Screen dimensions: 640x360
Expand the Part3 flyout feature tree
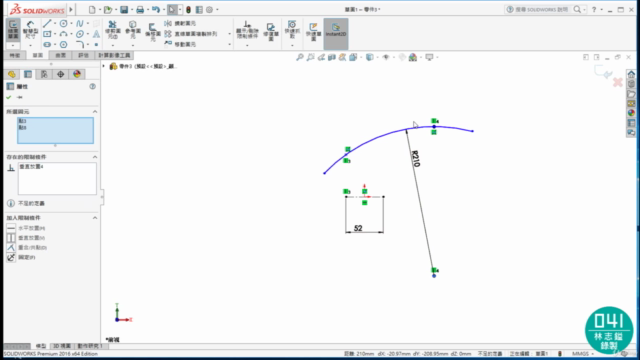(104, 66)
